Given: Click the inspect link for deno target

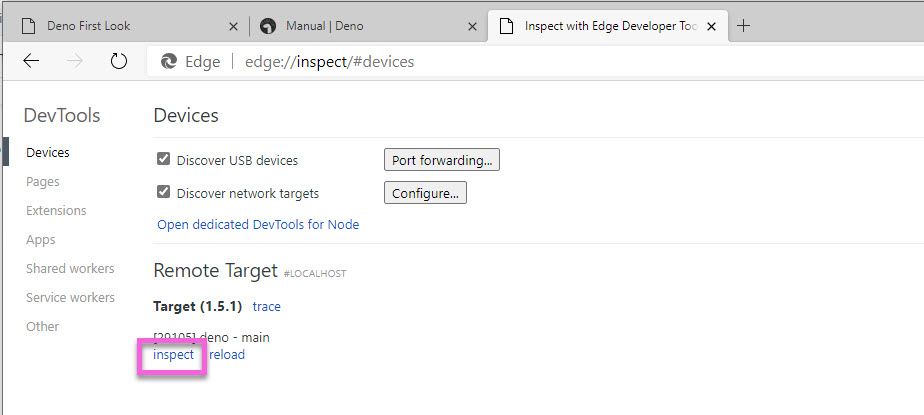Looking at the screenshot, I should tap(174, 354).
